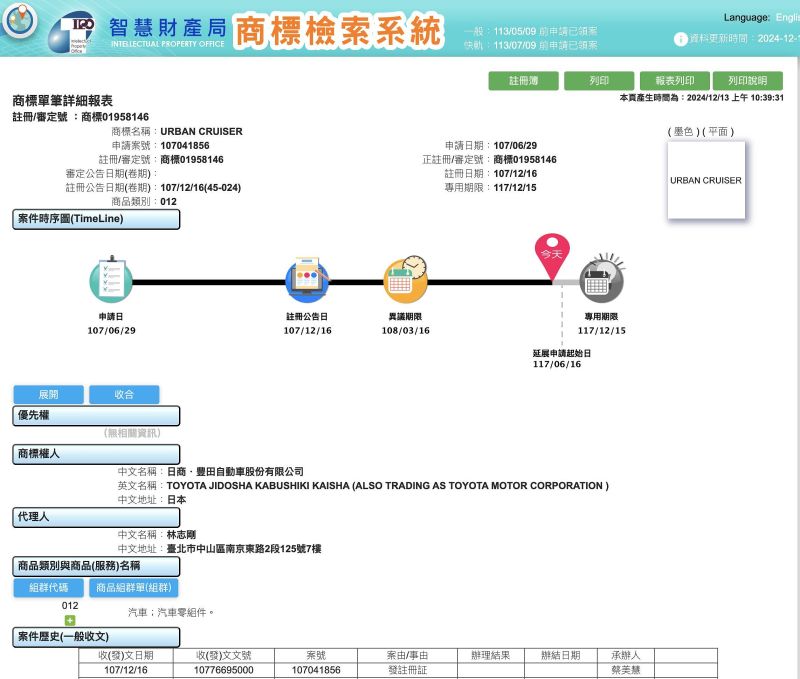Select 107/12/16(45-024) publication date value
The height and width of the screenshot is (679, 800).
click(201, 188)
